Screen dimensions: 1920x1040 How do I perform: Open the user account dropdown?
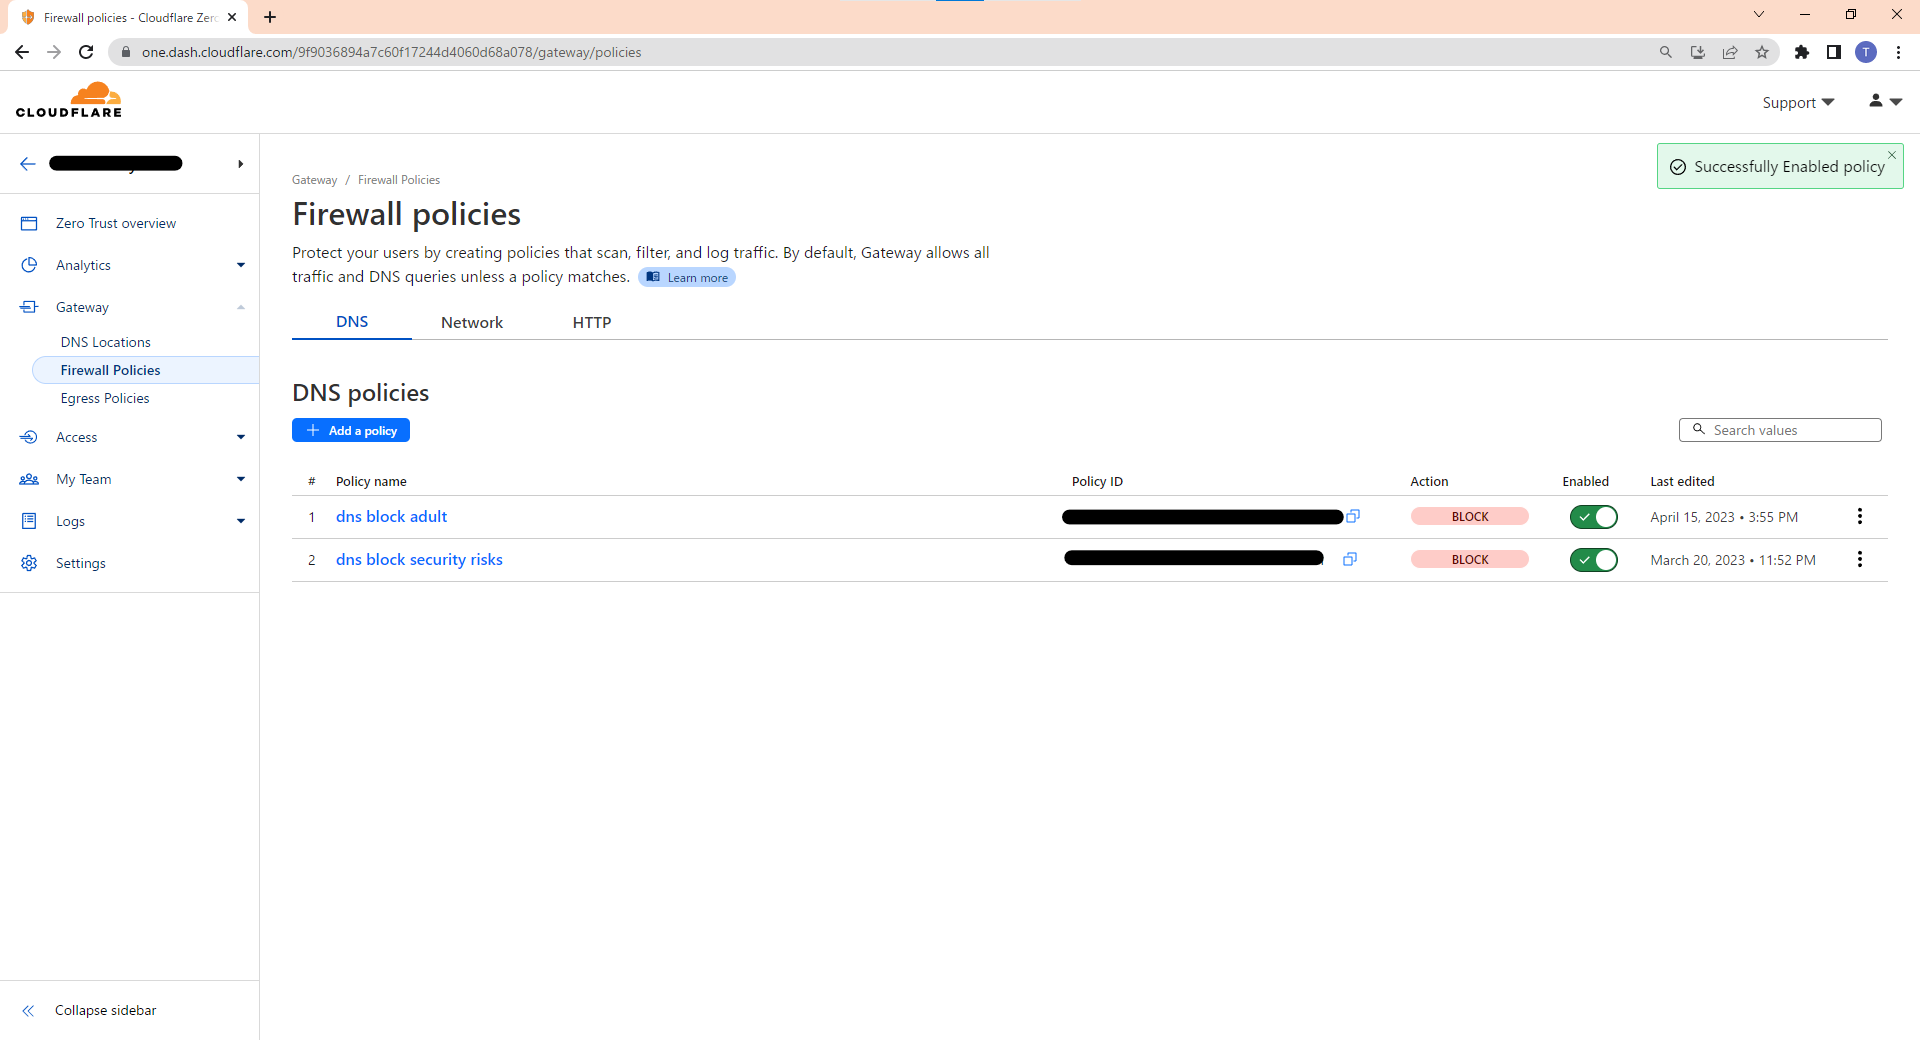(x=1885, y=101)
